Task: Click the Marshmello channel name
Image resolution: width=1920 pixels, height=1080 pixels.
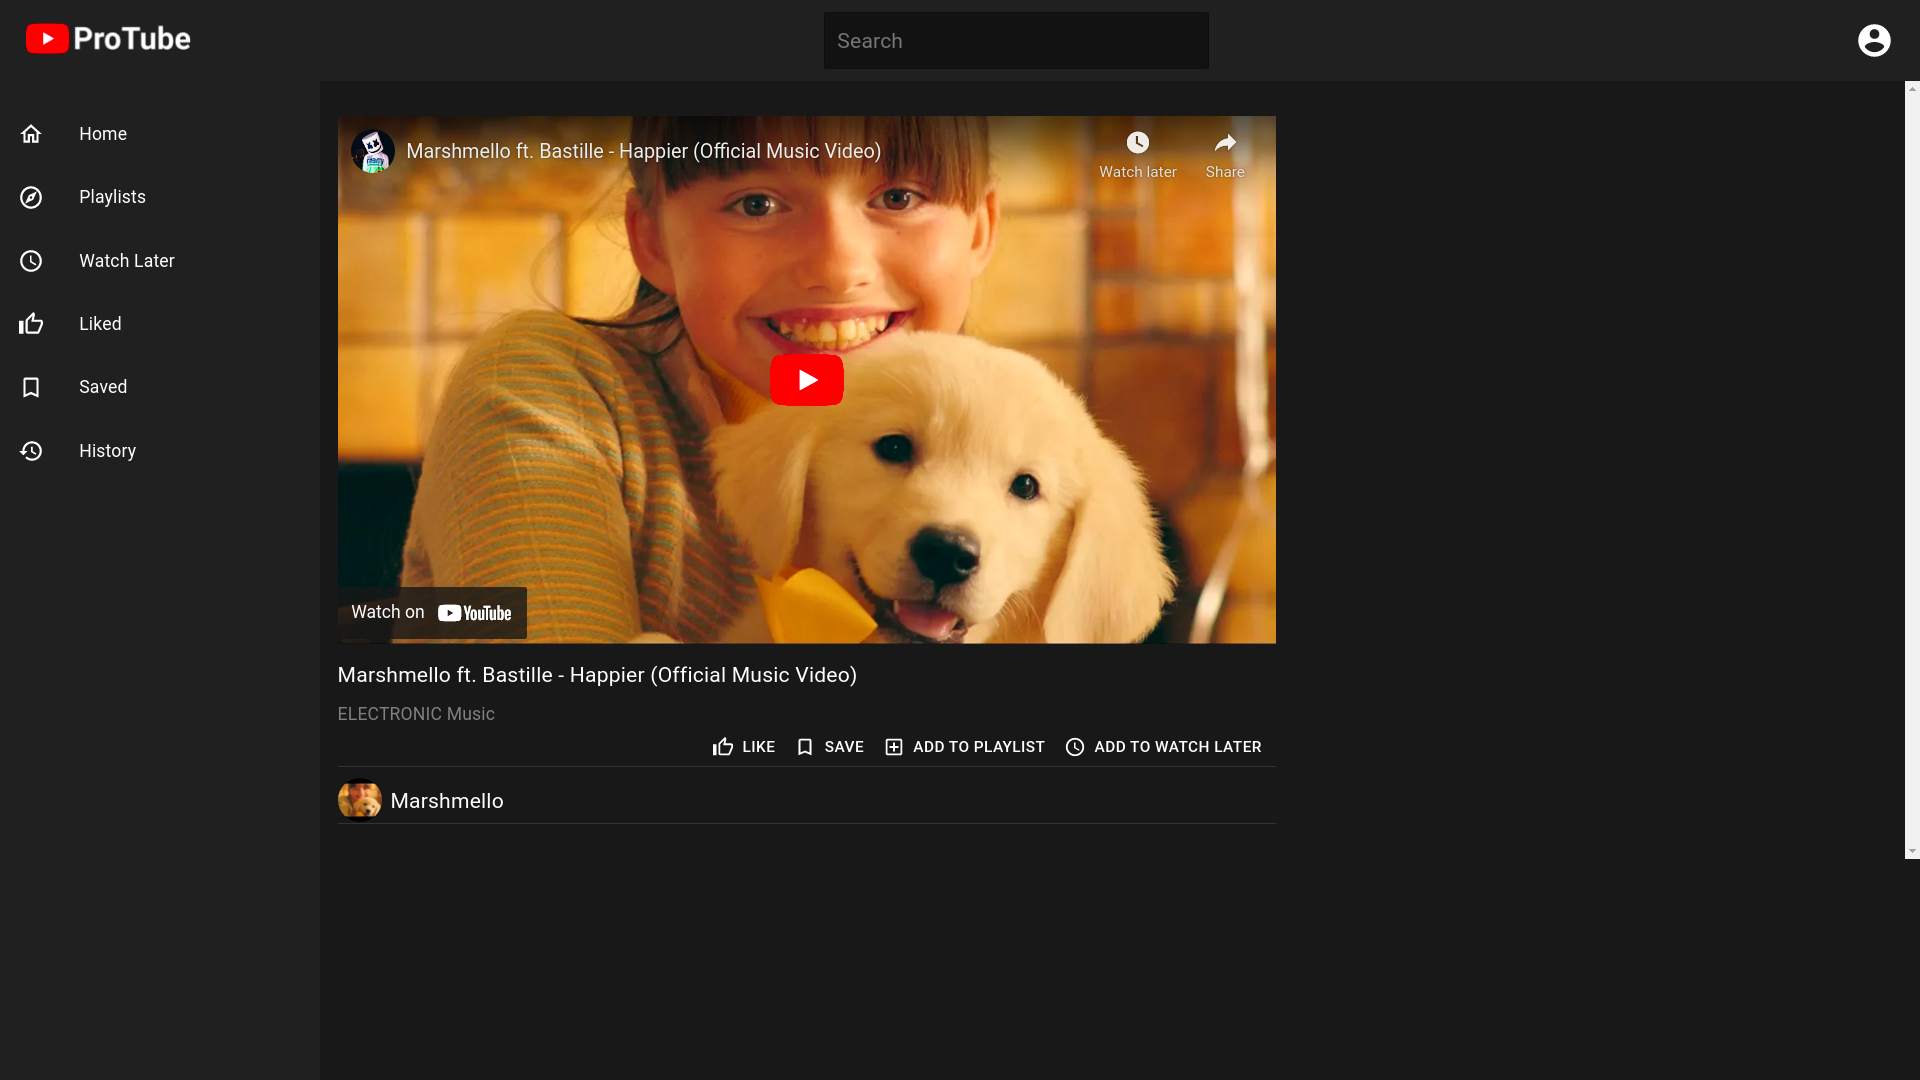Action: pos(447,801)
